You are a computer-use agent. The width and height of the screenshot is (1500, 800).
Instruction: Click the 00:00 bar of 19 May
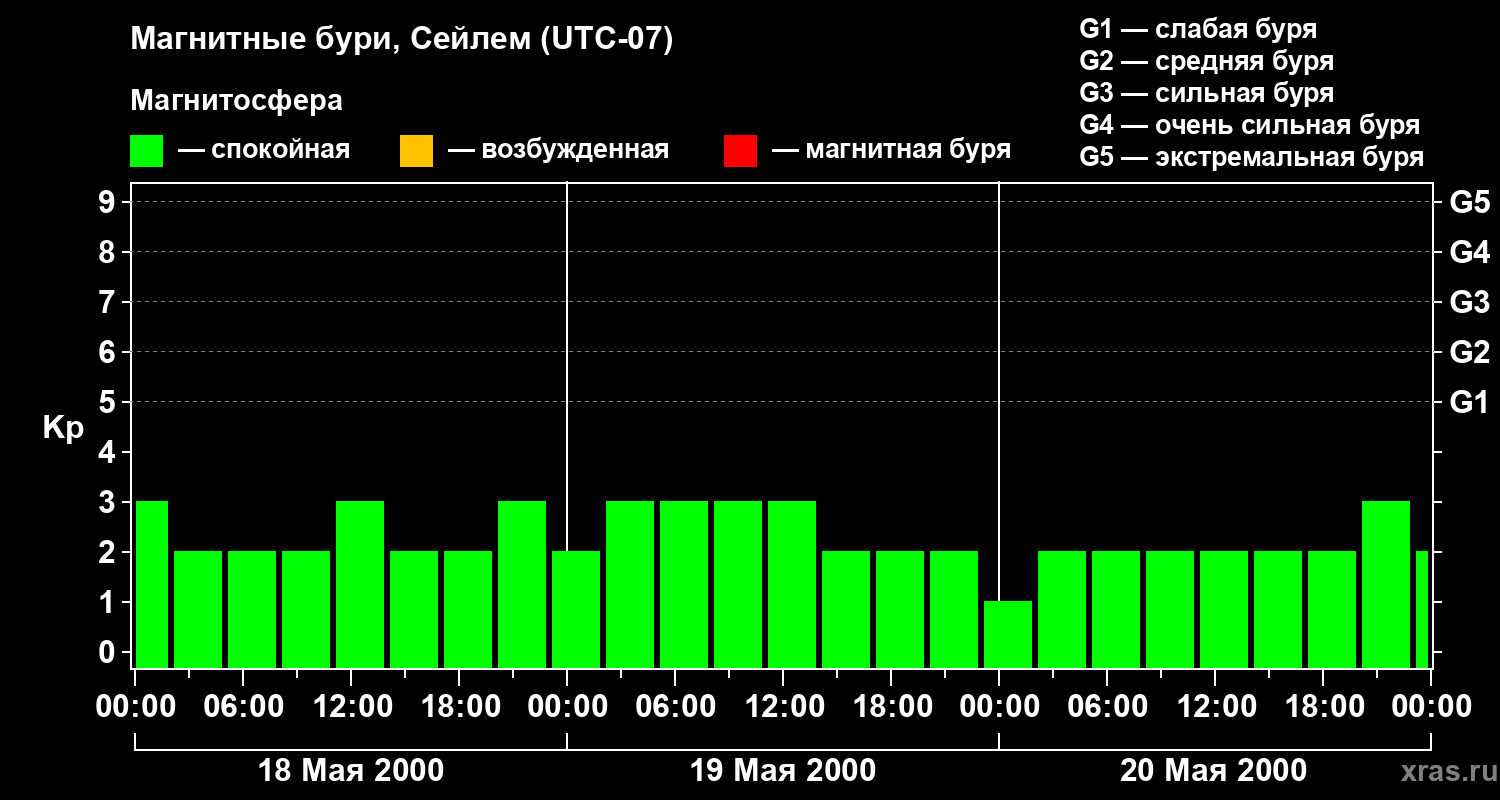576,609
